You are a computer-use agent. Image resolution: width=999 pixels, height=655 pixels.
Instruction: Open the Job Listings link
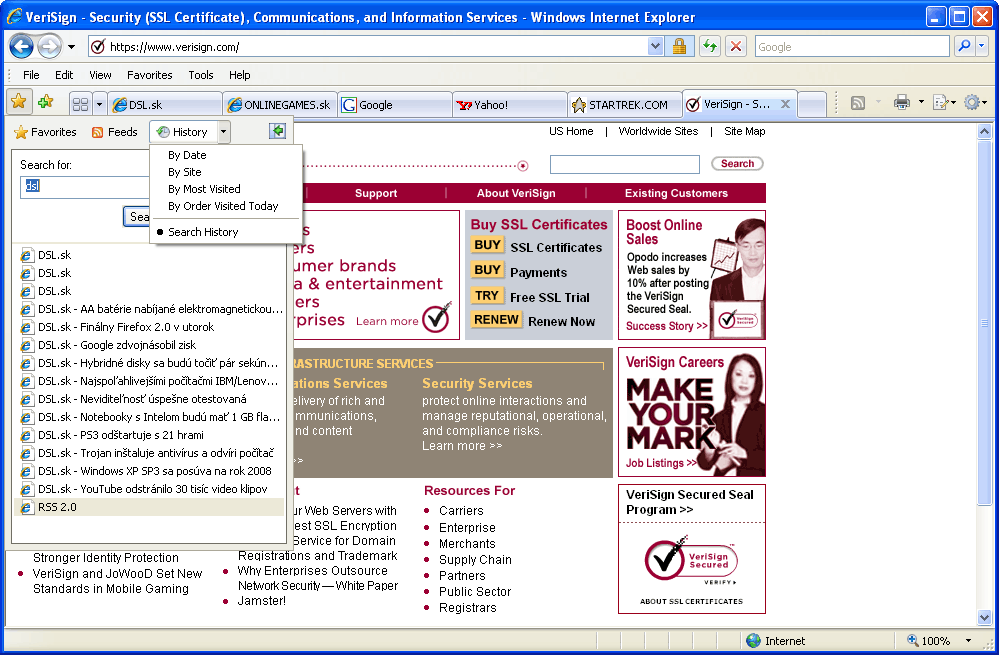click(661, 463)
